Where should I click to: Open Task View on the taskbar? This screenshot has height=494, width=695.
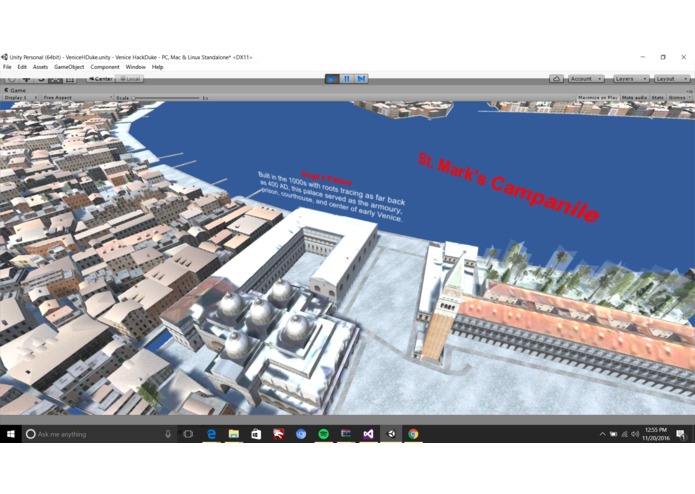188,434
